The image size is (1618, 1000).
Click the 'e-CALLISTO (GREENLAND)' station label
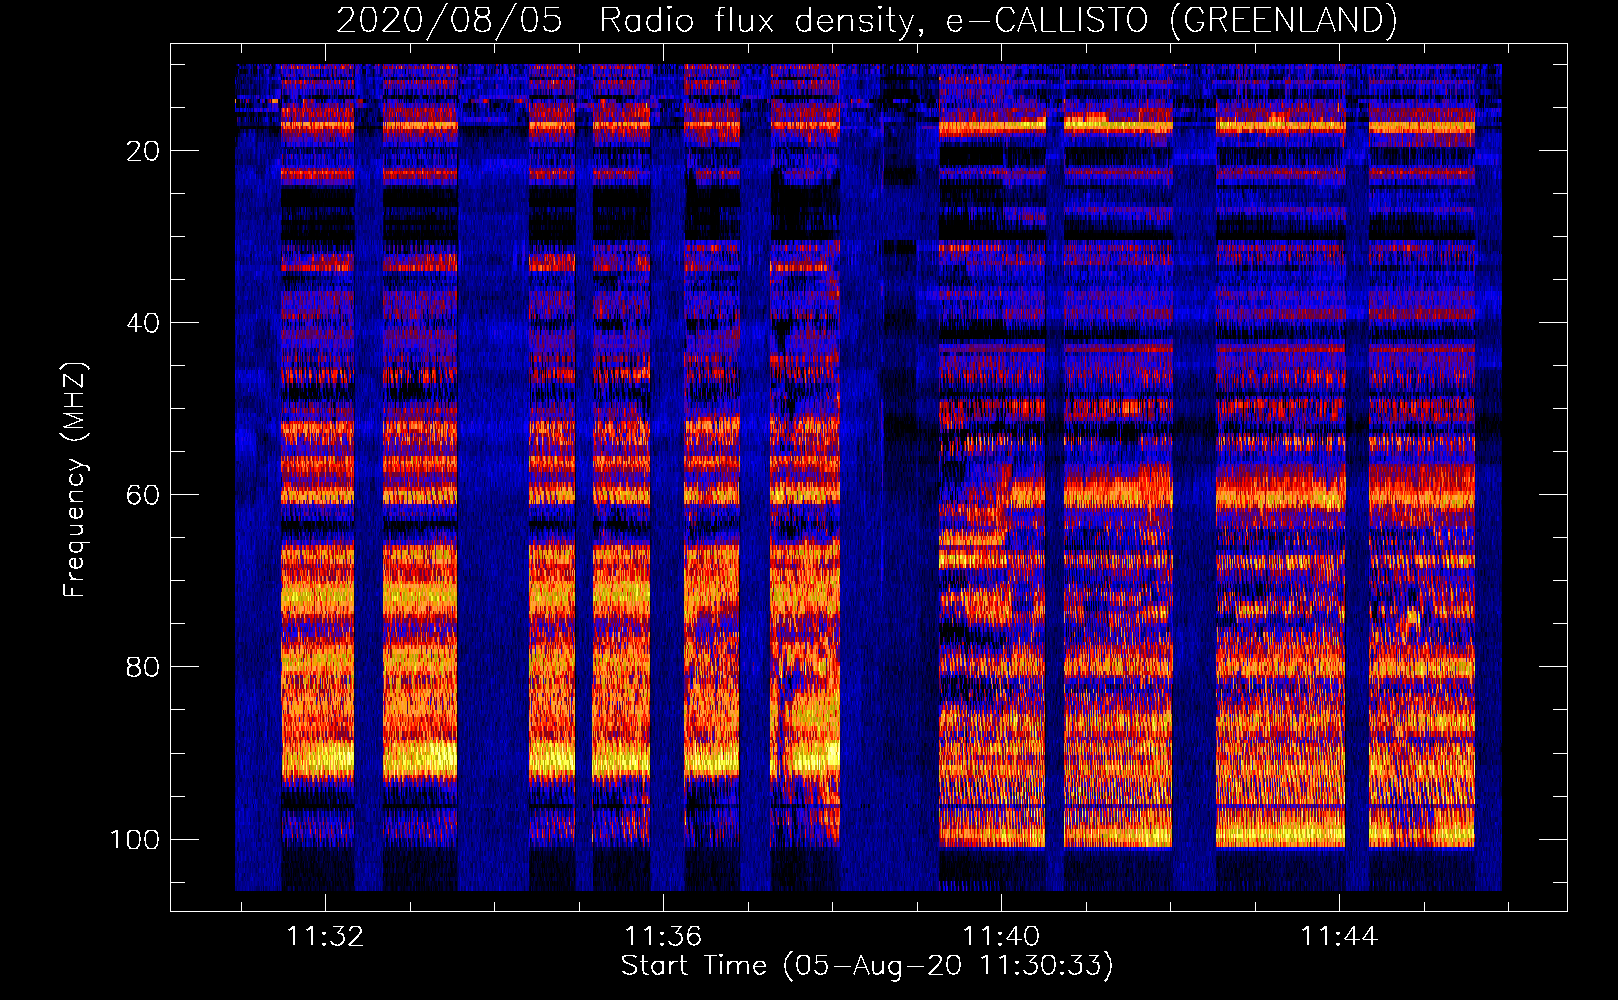coord(1172,20)
